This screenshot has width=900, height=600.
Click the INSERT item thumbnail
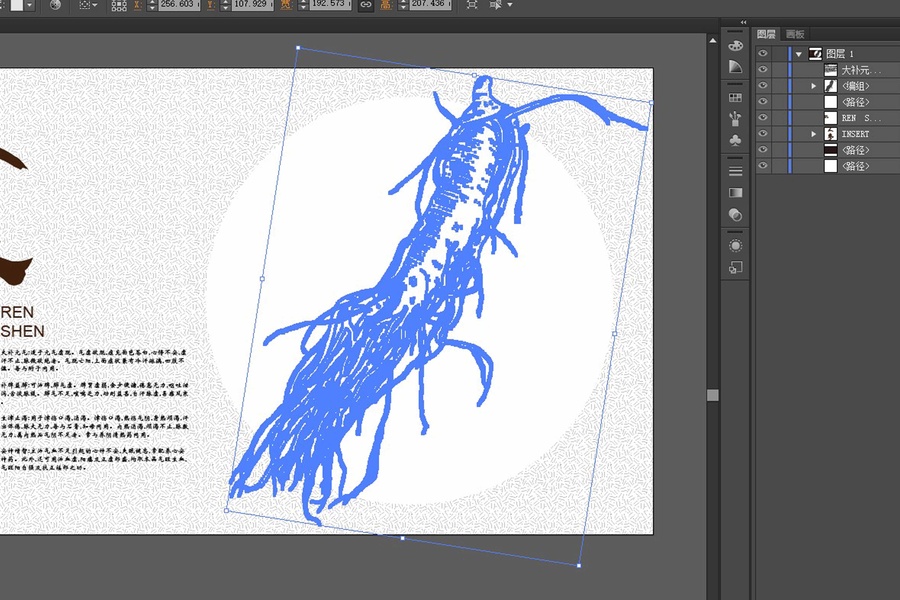tap(831, 134)
